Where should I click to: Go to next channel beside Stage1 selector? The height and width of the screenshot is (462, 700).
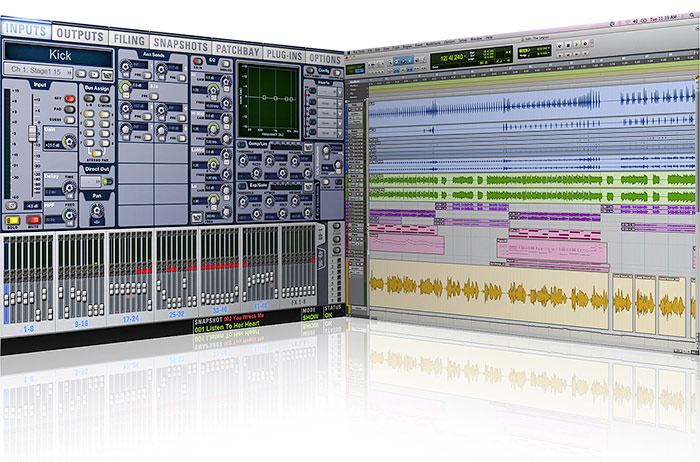[94, 74]
